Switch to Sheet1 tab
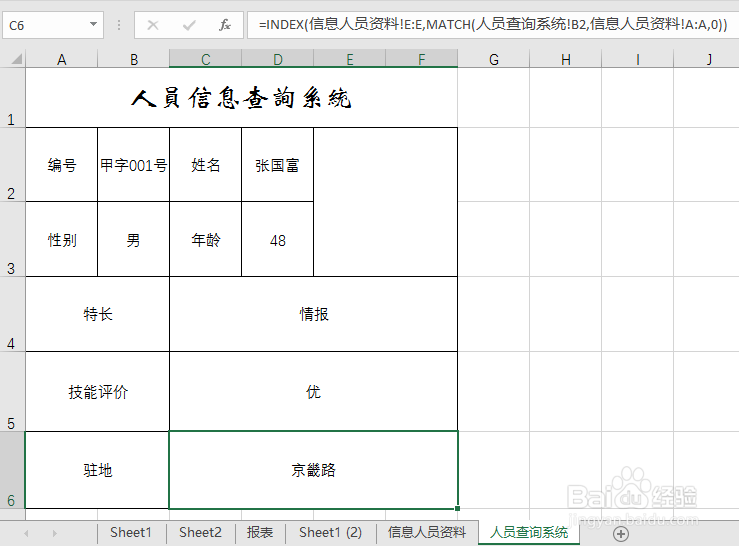The height and width of the screenshot is (546, 739). 131,533
